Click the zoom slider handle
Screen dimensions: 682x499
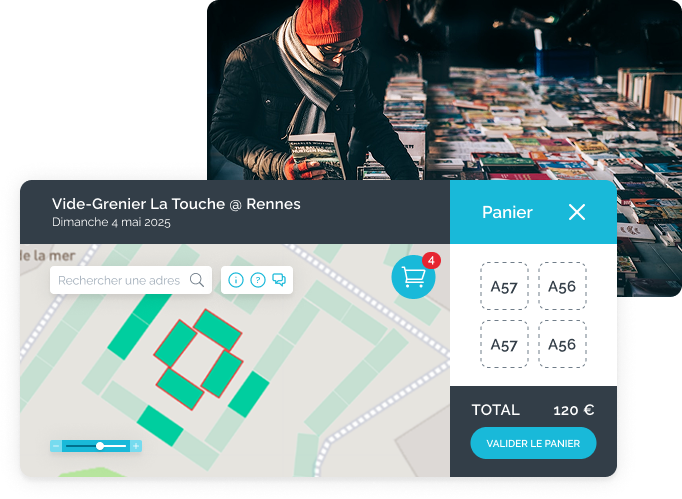point(100,446)
